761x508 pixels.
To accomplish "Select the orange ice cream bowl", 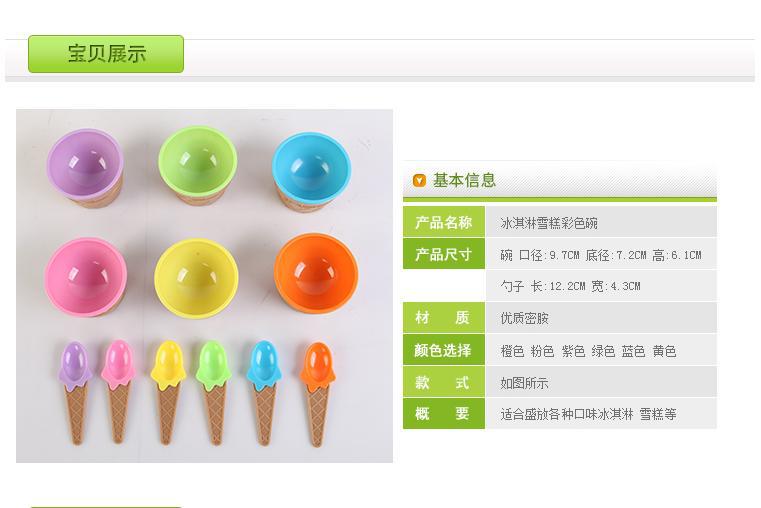I will click(x=316, y=273).
